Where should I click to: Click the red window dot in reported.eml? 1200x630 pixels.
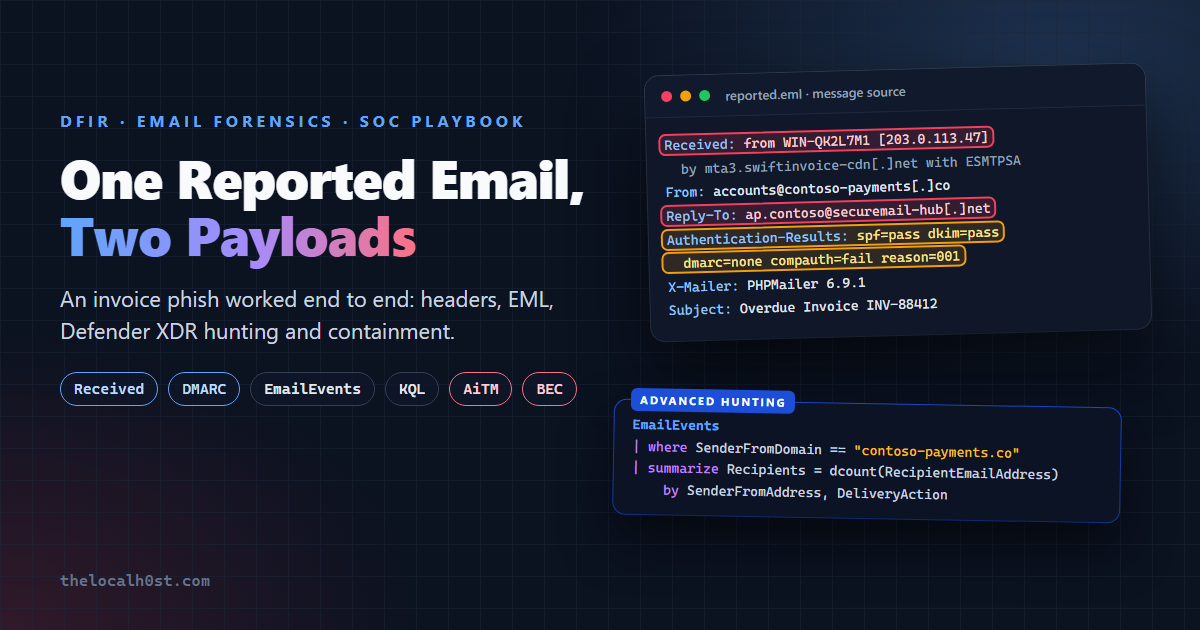click(x=667, y=97)
